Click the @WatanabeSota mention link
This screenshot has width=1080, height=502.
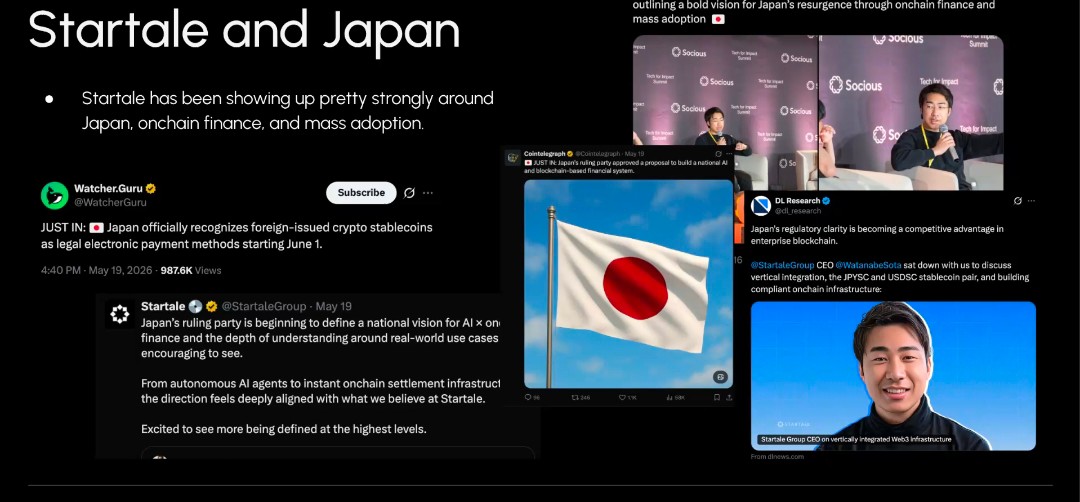(x=868, y=264)
